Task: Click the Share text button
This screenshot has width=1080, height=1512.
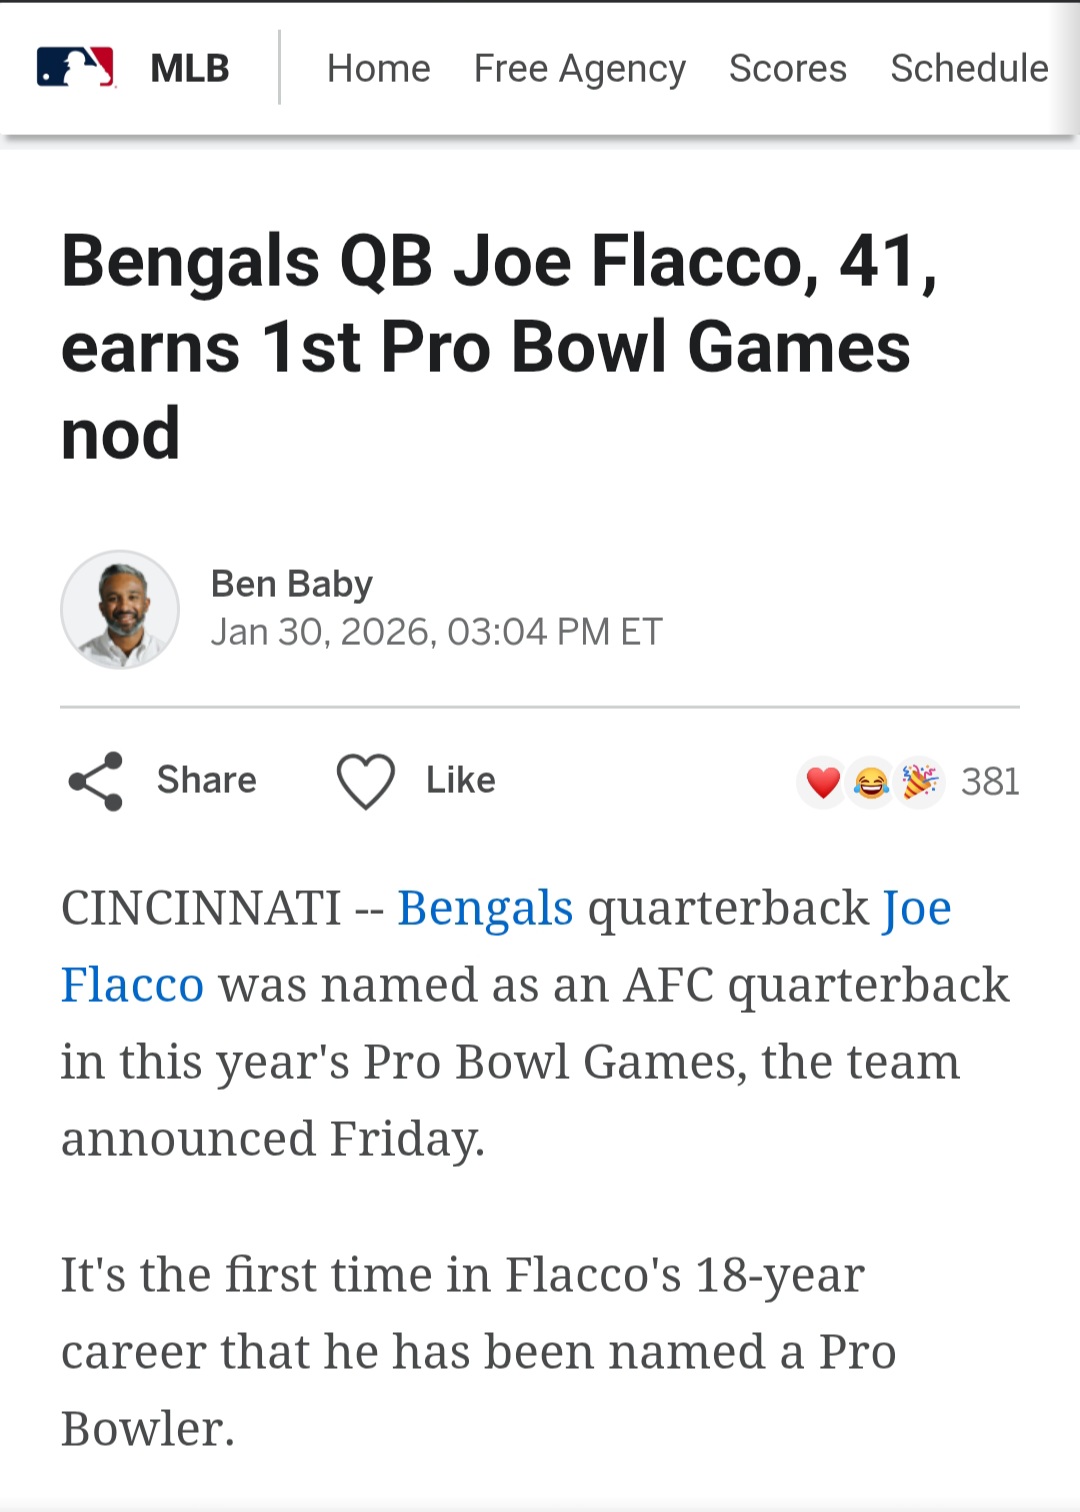Action: (207, 780)
